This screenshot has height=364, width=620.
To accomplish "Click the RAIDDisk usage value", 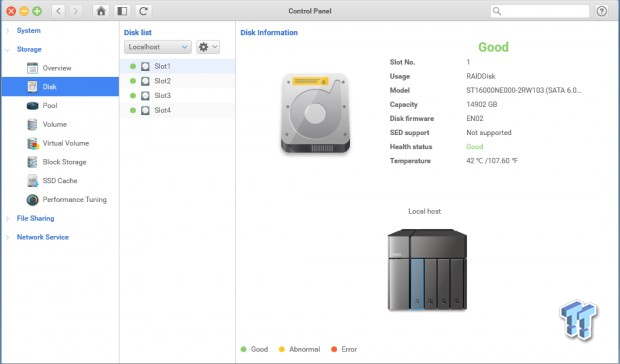I will pyautogui.click(x=480, y=76).
